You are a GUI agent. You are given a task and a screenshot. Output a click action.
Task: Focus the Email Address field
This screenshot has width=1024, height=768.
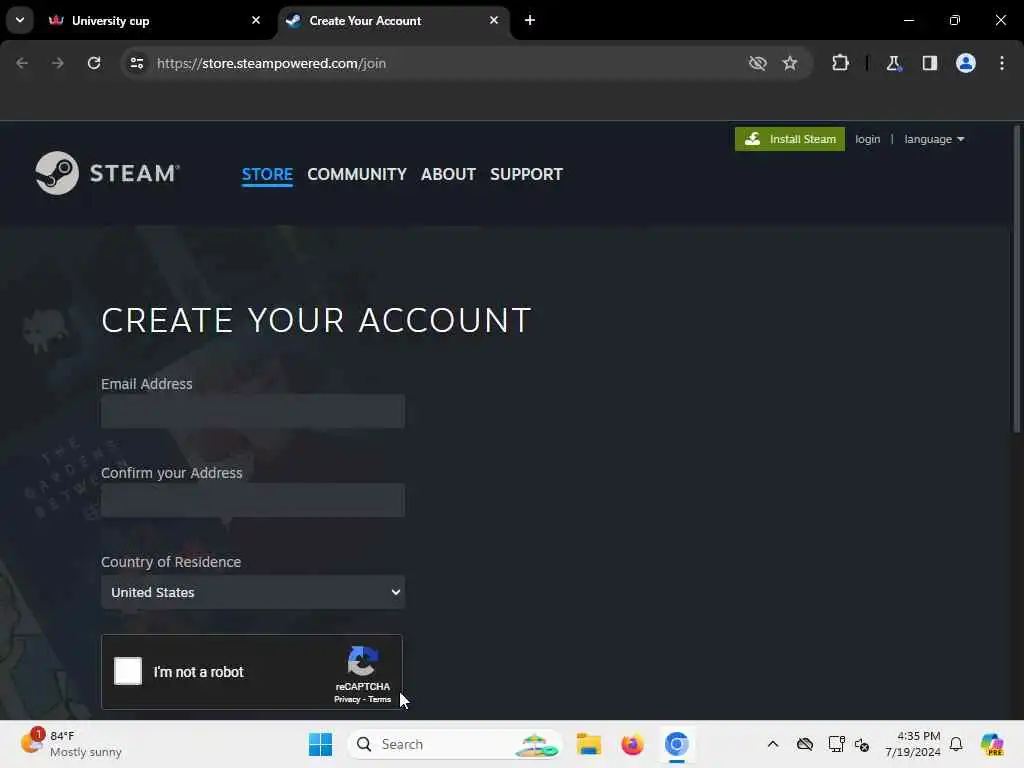click(x=253, y=411)
